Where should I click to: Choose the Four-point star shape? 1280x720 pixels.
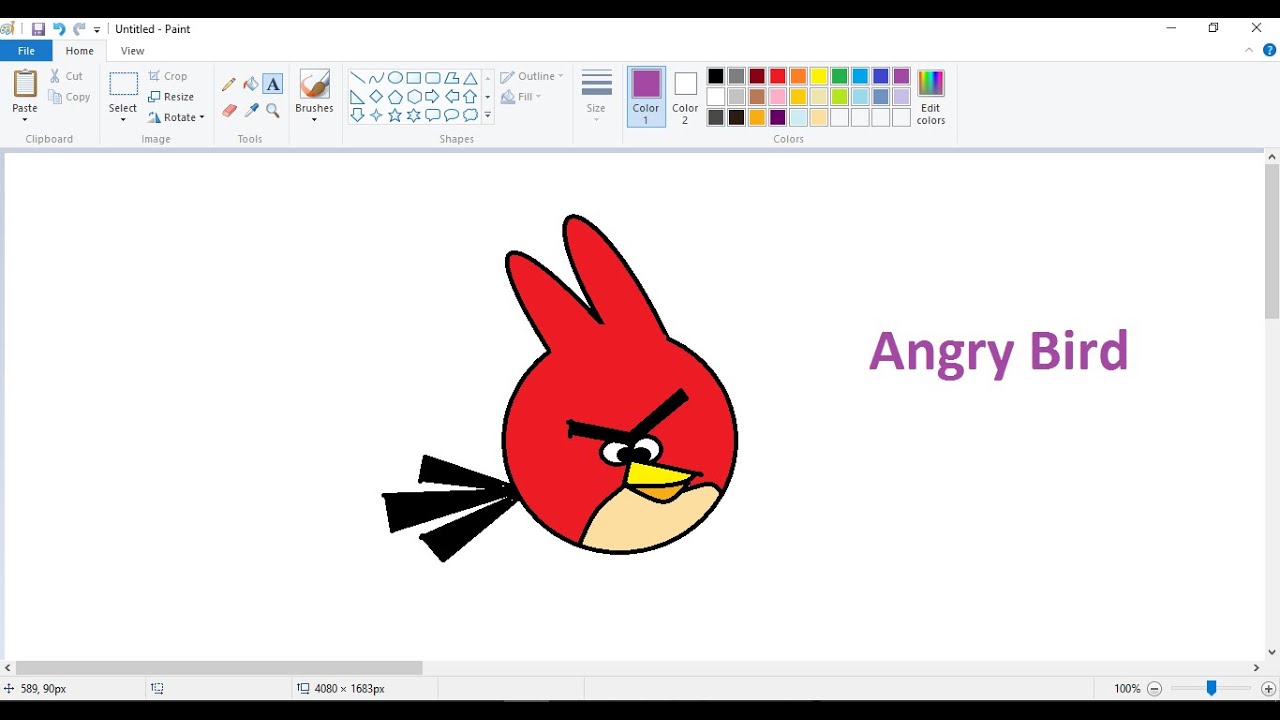click(x=376, y=115)
